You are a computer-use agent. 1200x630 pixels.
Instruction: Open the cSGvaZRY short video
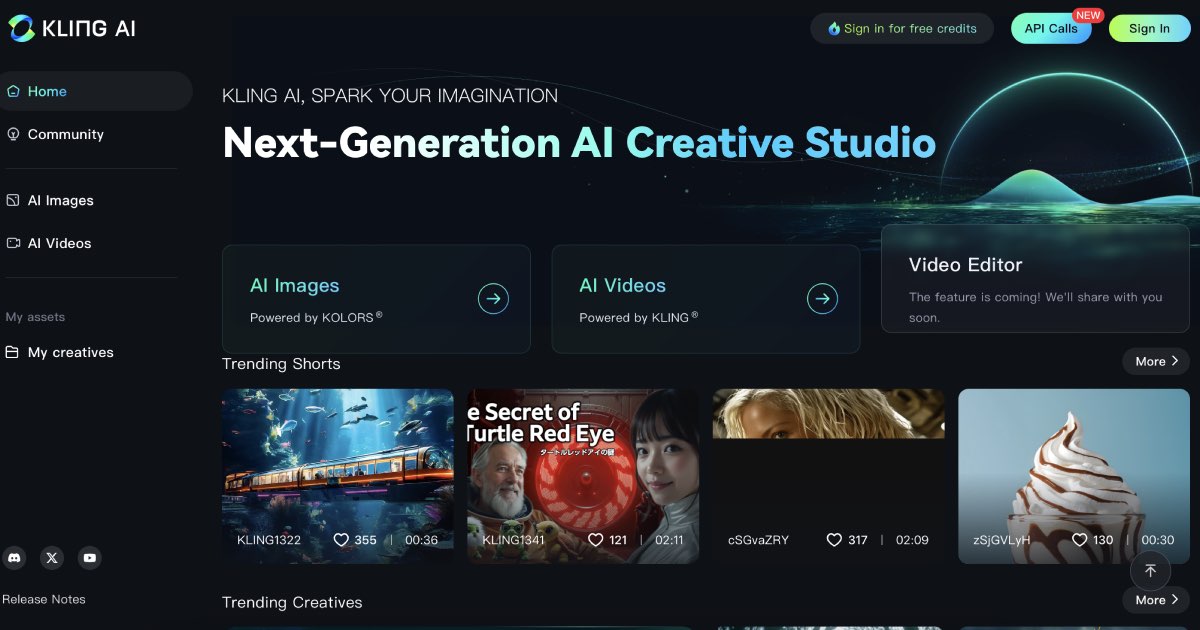click(x=829, y=476)
